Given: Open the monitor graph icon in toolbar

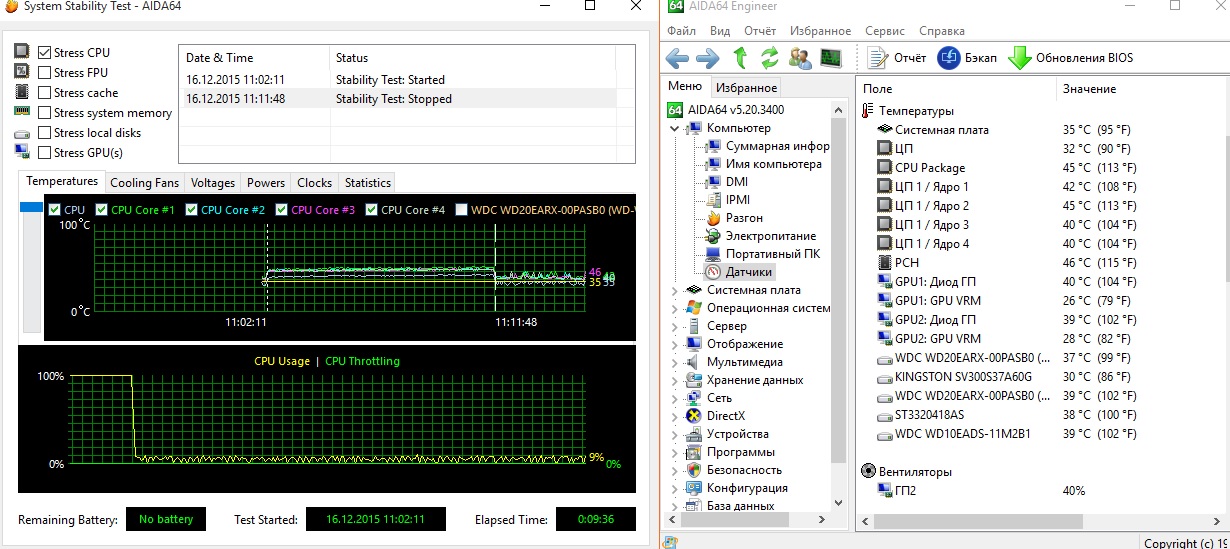Looking at the screenshot, I should [x=830, y=58].
